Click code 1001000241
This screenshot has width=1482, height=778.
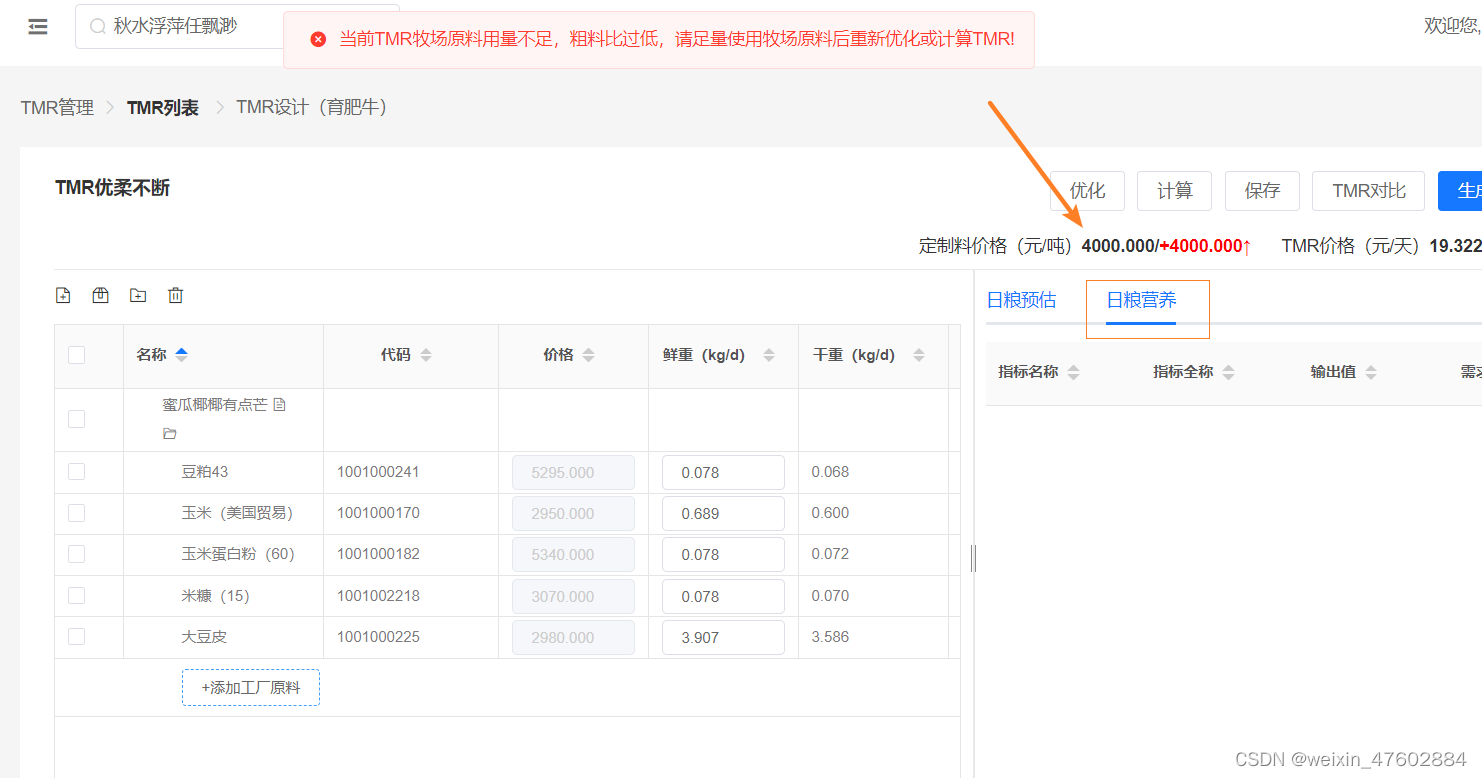pyautogui.click(x=378, y=471)
